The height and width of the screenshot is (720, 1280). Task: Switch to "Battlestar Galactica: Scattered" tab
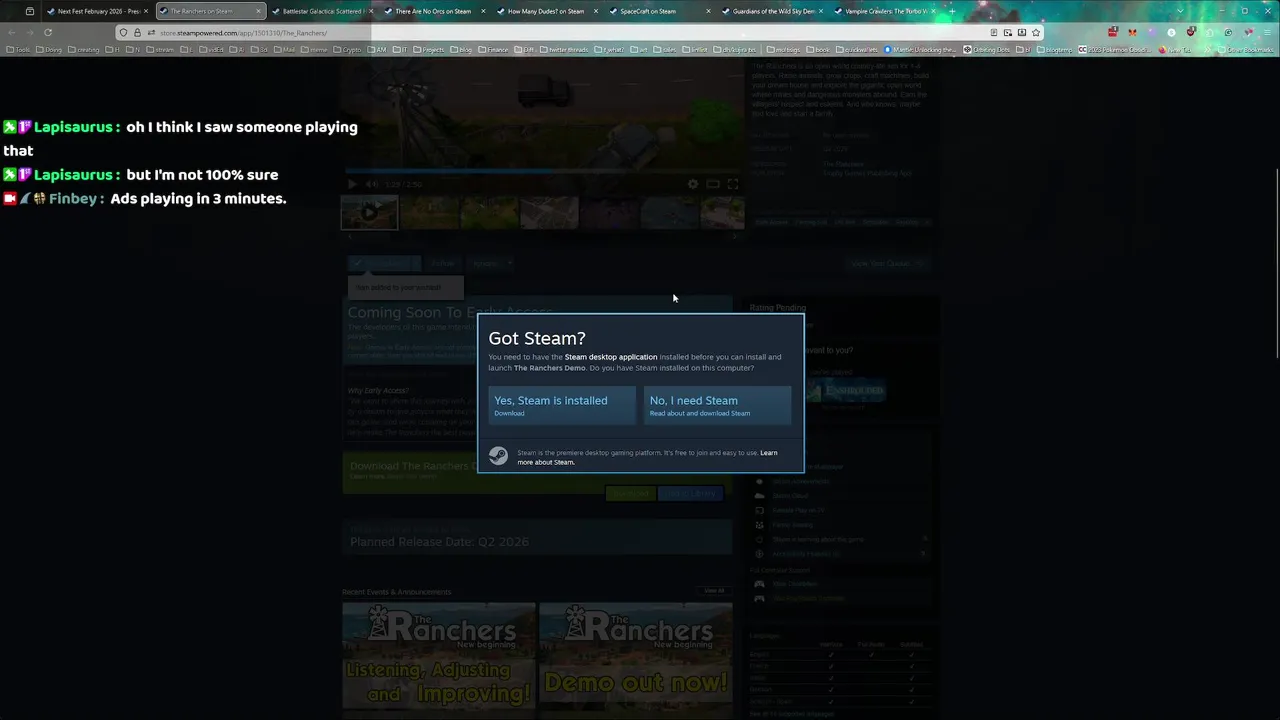click(322, 11)
